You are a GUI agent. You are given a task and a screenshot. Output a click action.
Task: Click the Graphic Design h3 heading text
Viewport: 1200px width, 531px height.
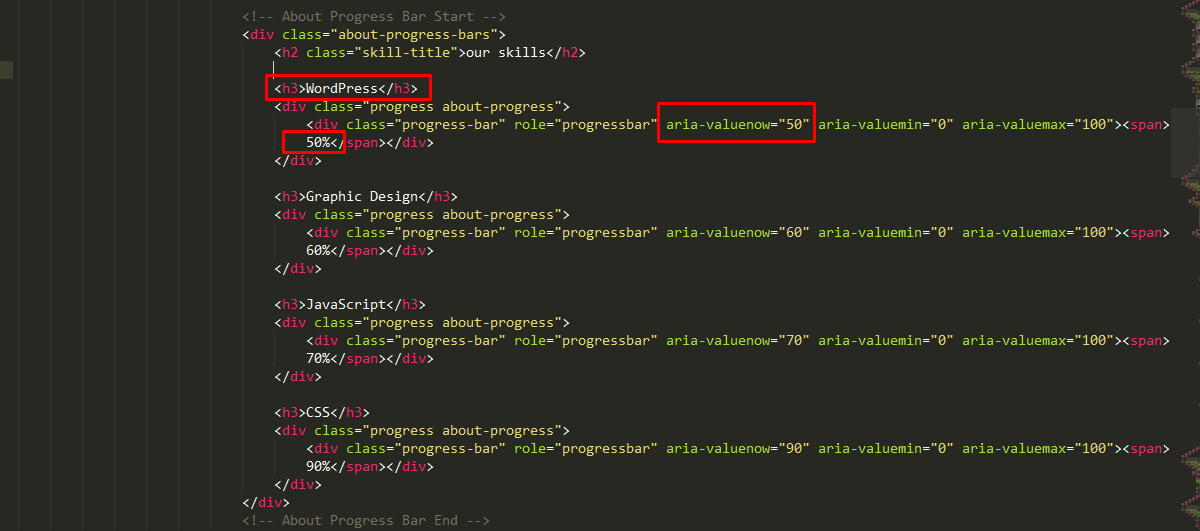click(362, 197)
